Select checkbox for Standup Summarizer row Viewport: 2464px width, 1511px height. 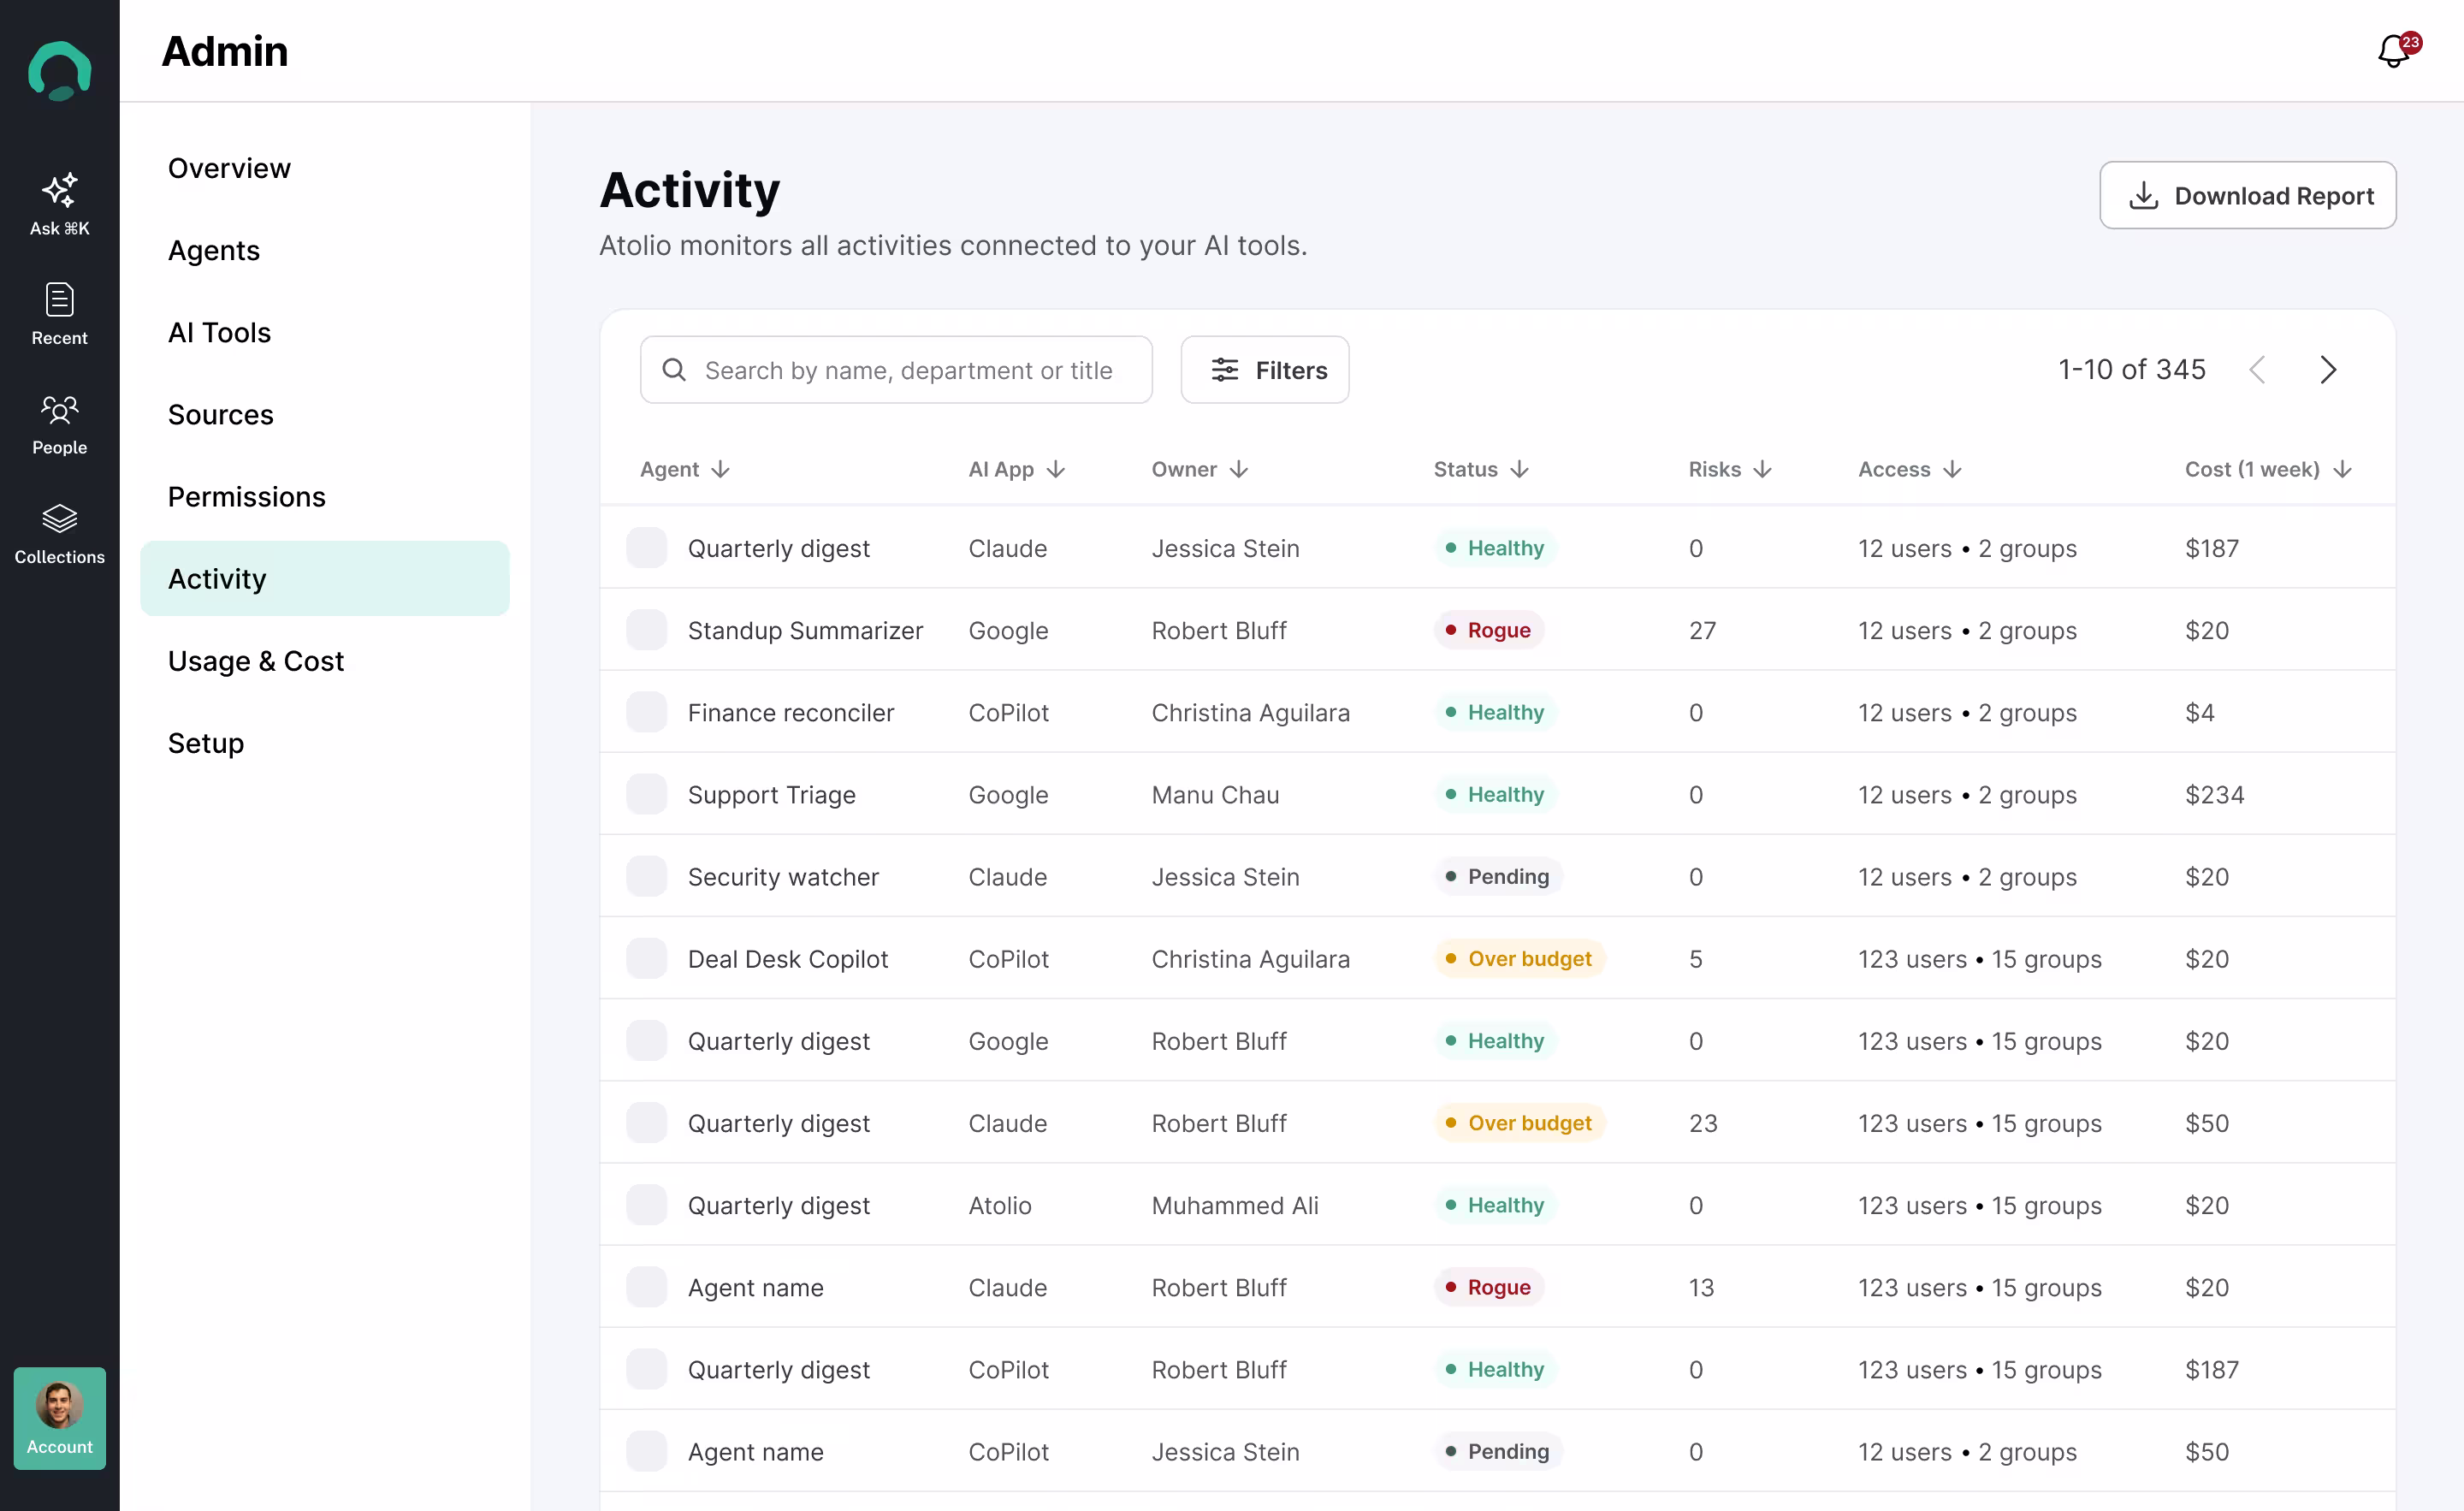pyautogui.click(x=647, y=630)
